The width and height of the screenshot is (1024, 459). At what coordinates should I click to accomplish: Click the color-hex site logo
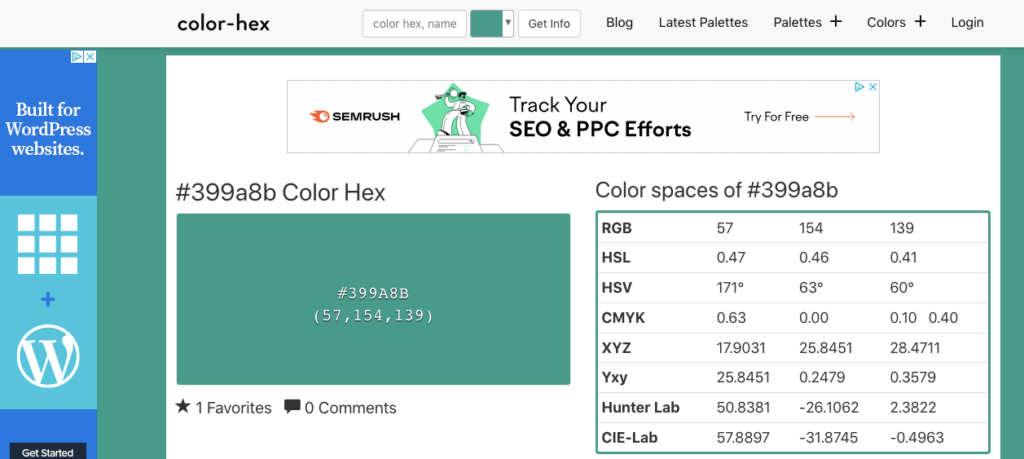(223, 22)
